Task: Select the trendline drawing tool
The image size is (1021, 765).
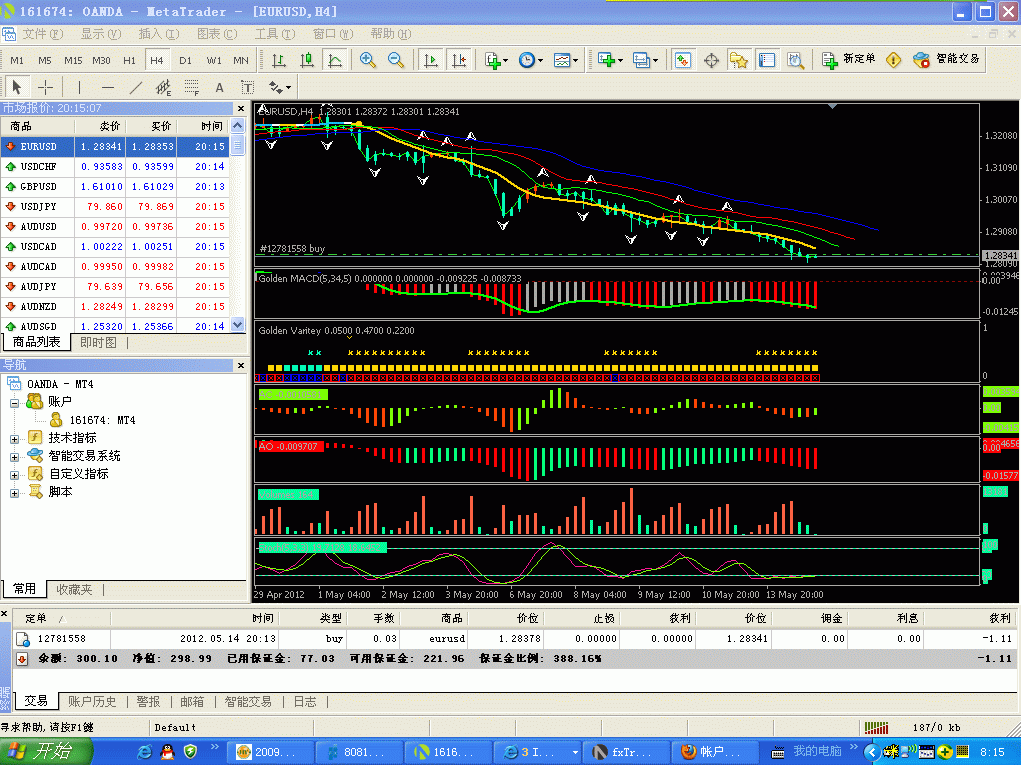Action: [136, 88]
